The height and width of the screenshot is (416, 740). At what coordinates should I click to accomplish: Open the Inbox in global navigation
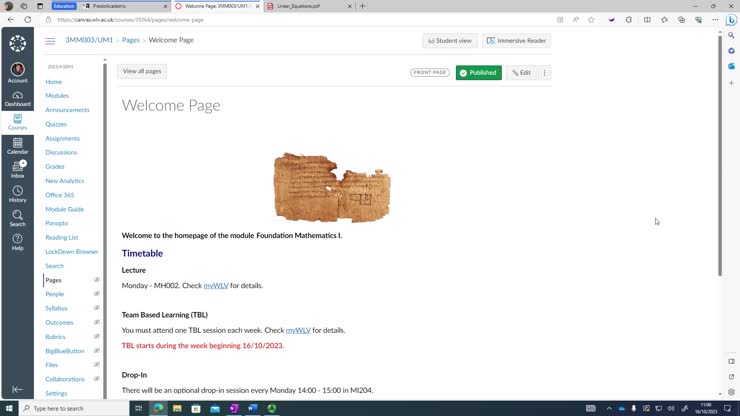17,169
